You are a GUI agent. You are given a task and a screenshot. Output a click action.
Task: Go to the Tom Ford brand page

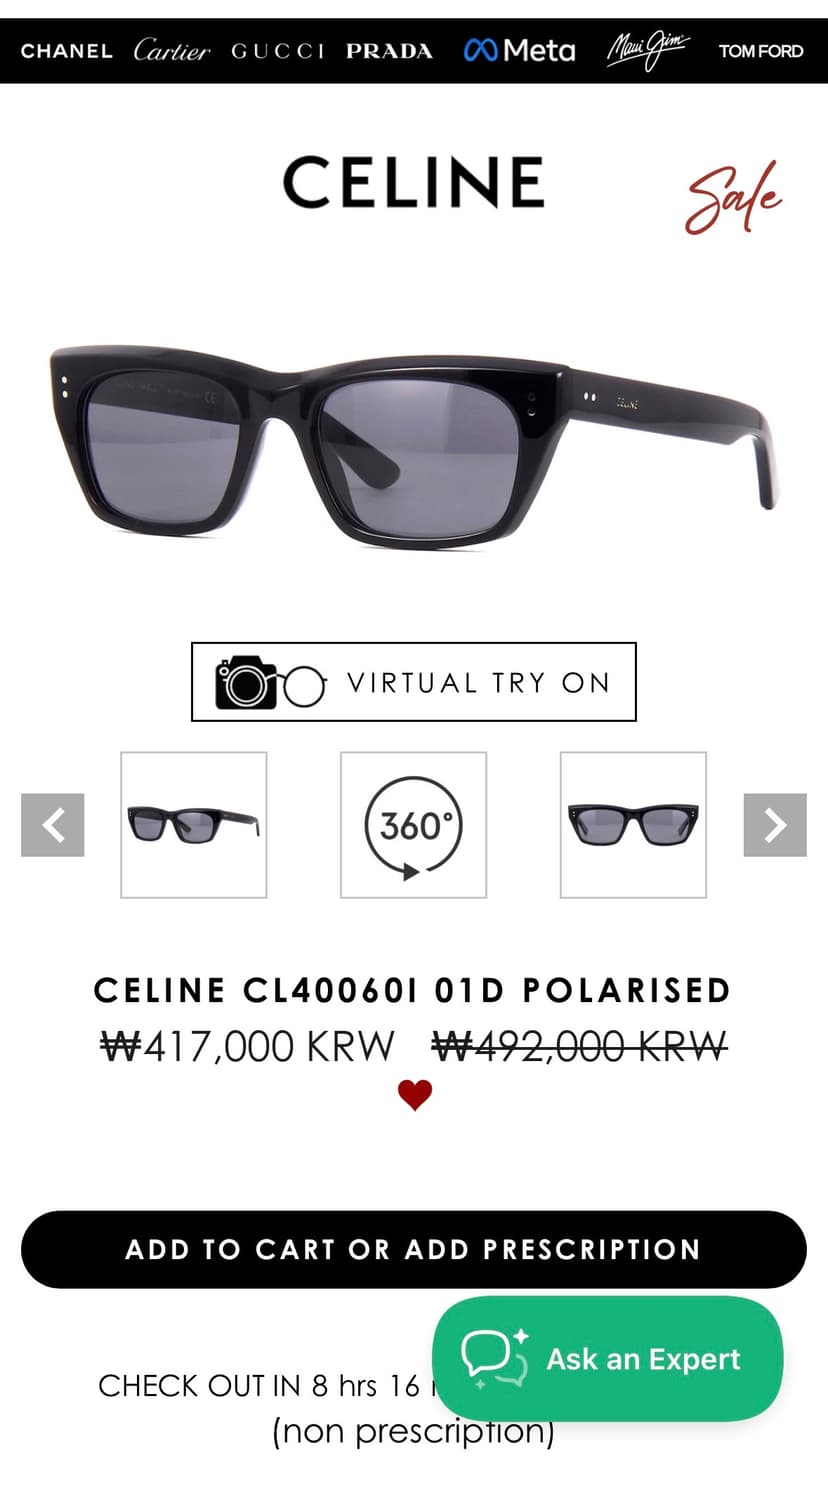[x=761, y=51]
